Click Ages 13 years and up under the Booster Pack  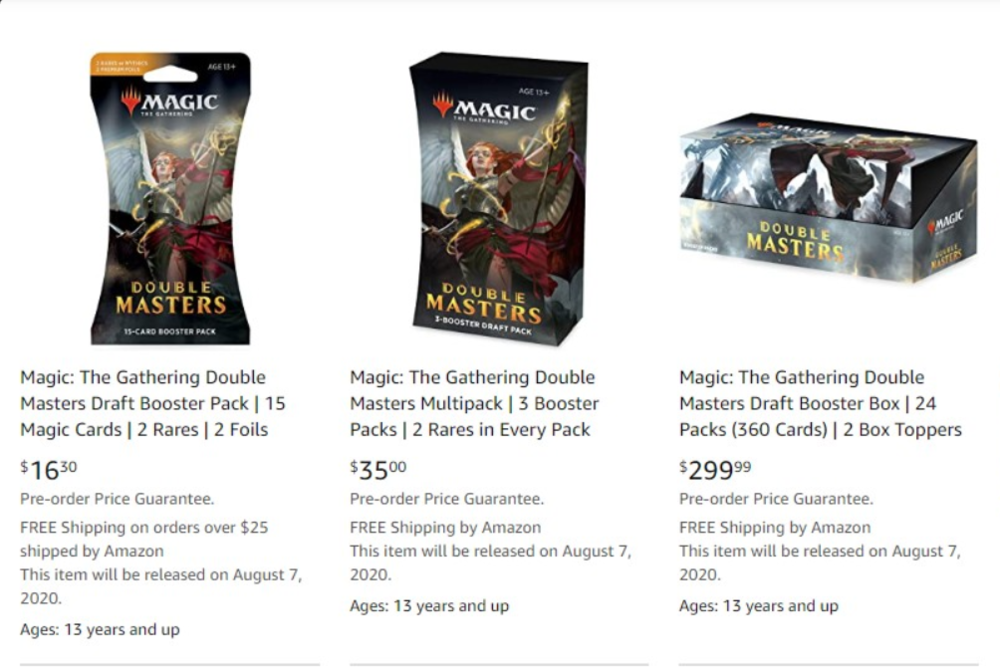99,630
